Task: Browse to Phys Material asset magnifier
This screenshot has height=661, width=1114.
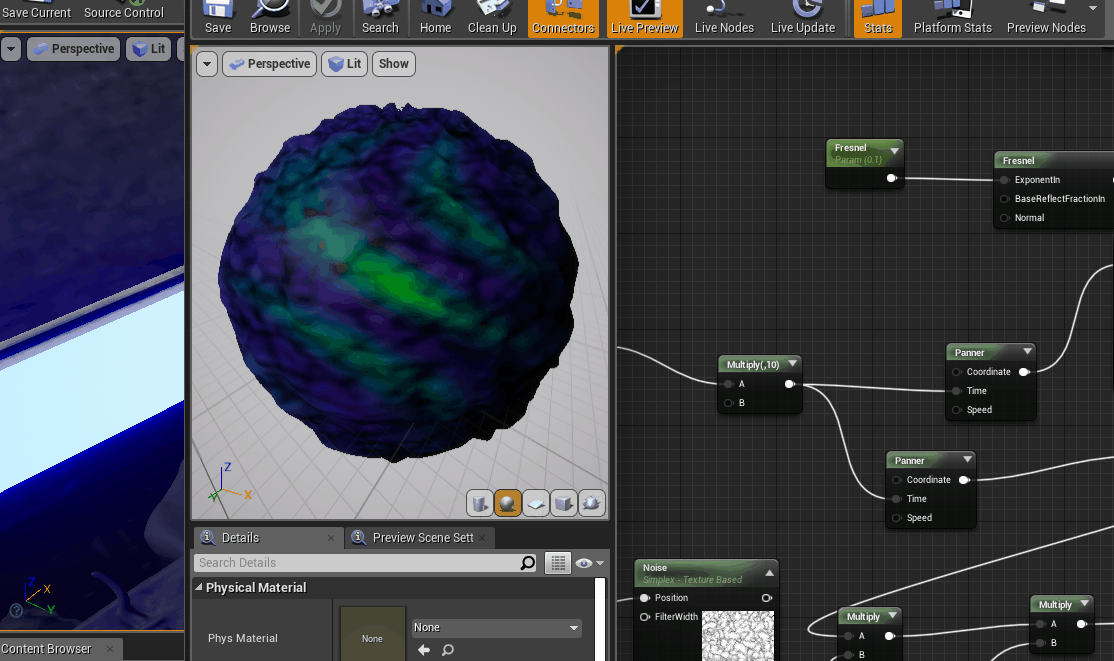Action: tap(448, 650)
